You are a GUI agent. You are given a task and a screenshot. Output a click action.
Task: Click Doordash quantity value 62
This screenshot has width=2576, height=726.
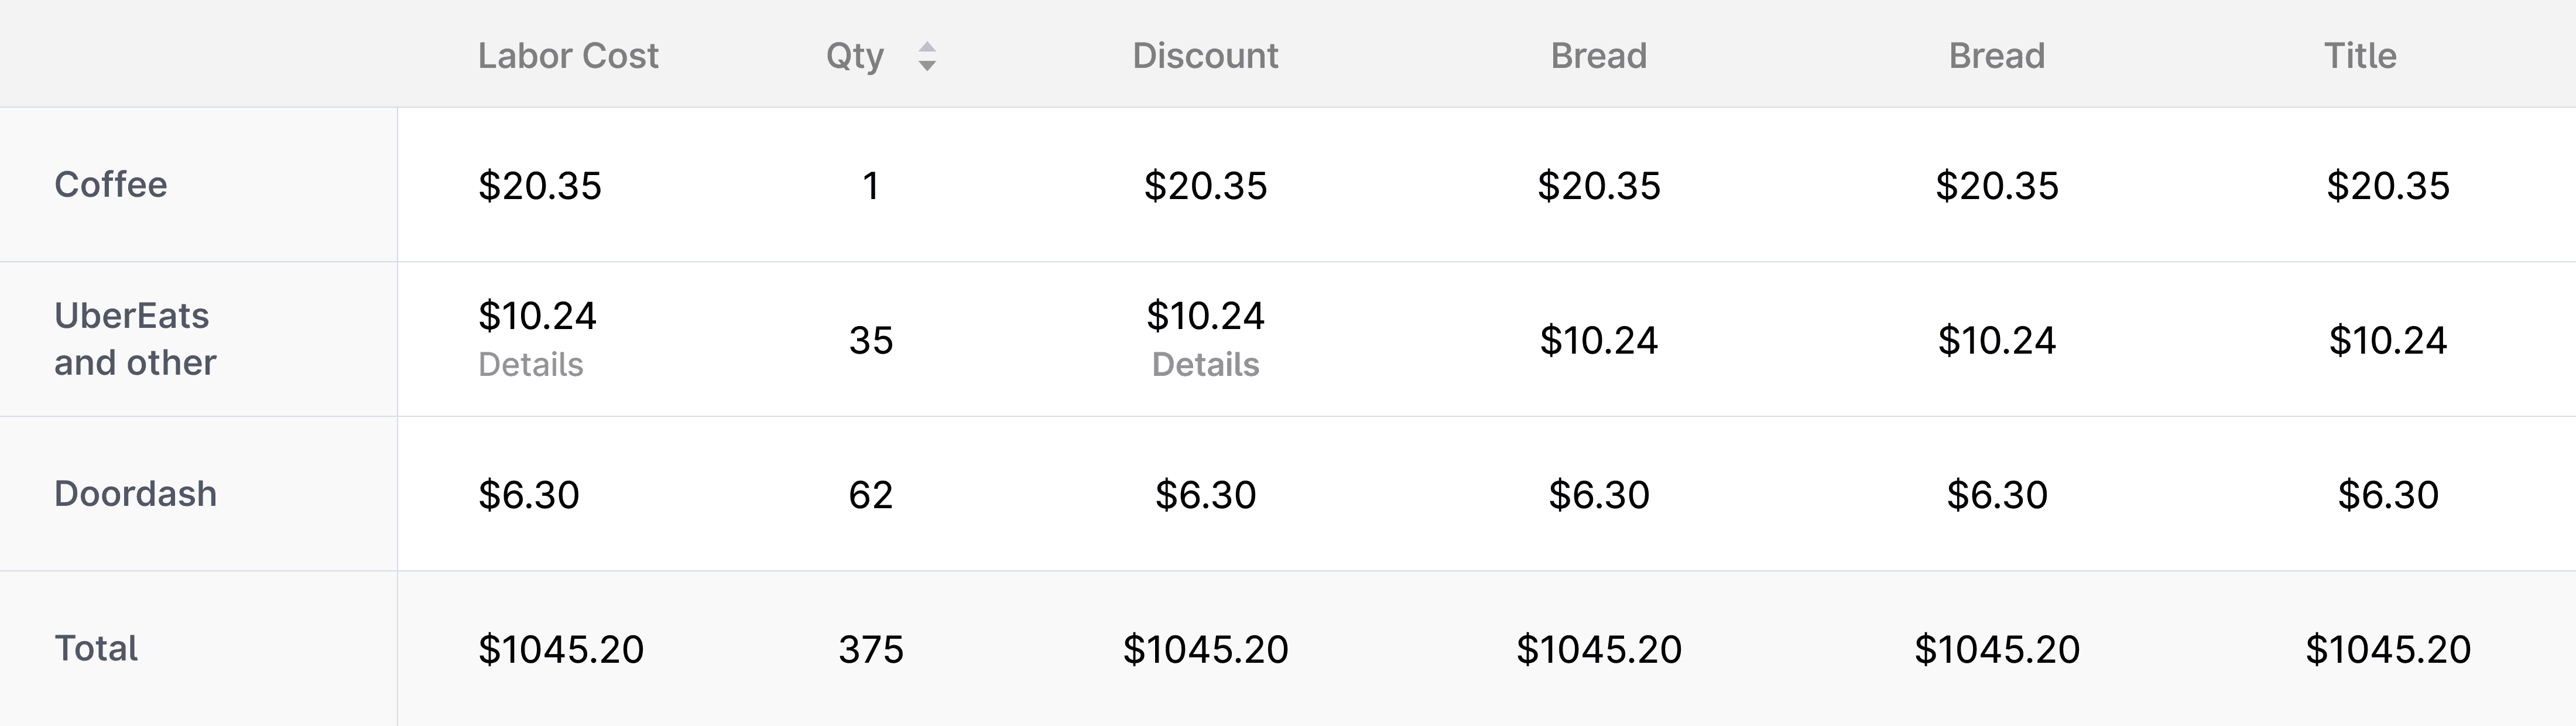point(870,495)
